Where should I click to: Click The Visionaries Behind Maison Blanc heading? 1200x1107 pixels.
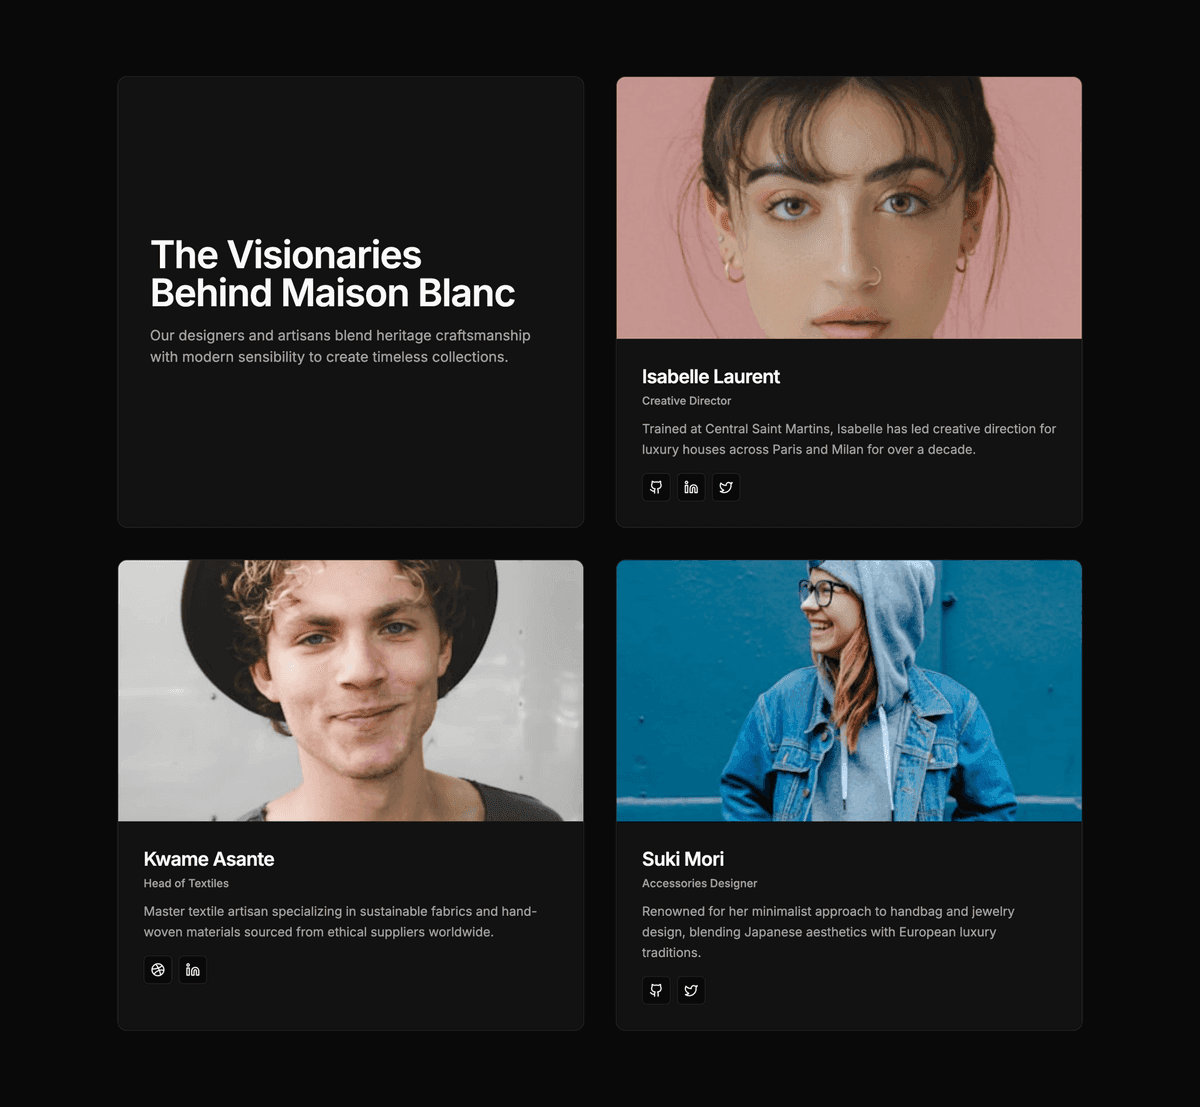pyautogui.click(x=333, y=274)
